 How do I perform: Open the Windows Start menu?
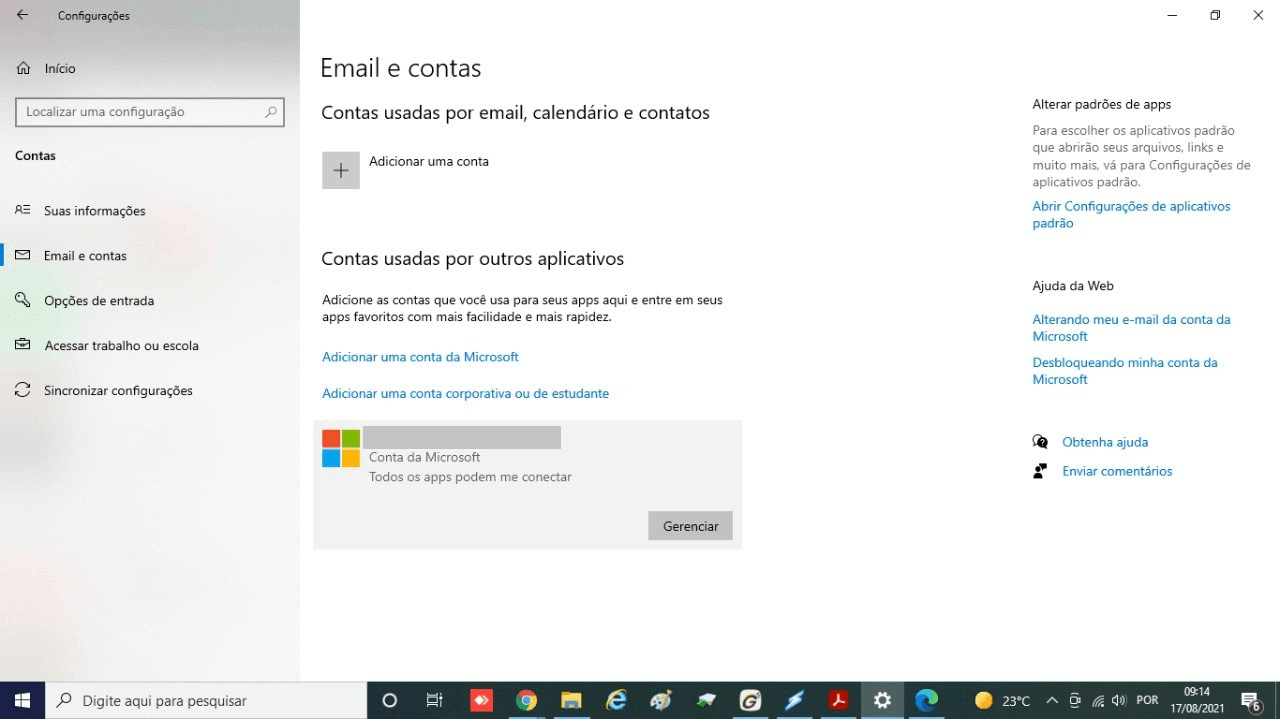[22, 701]
